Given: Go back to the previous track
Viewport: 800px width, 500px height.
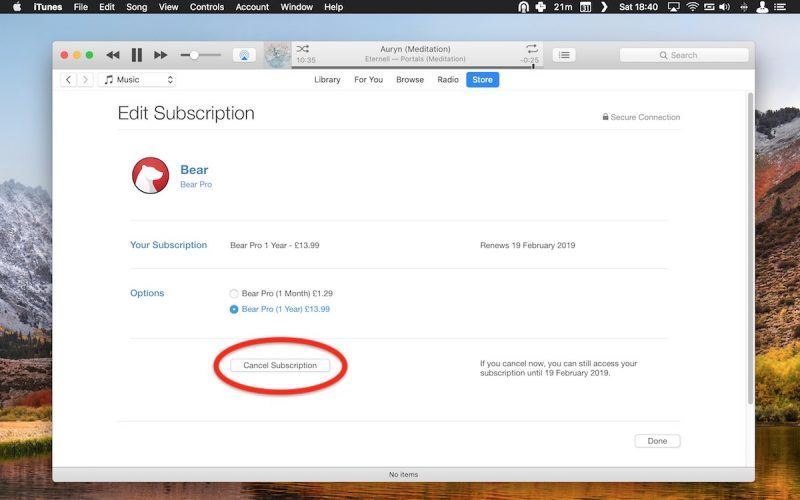Looking at the screenshot, I should (113, 55).
